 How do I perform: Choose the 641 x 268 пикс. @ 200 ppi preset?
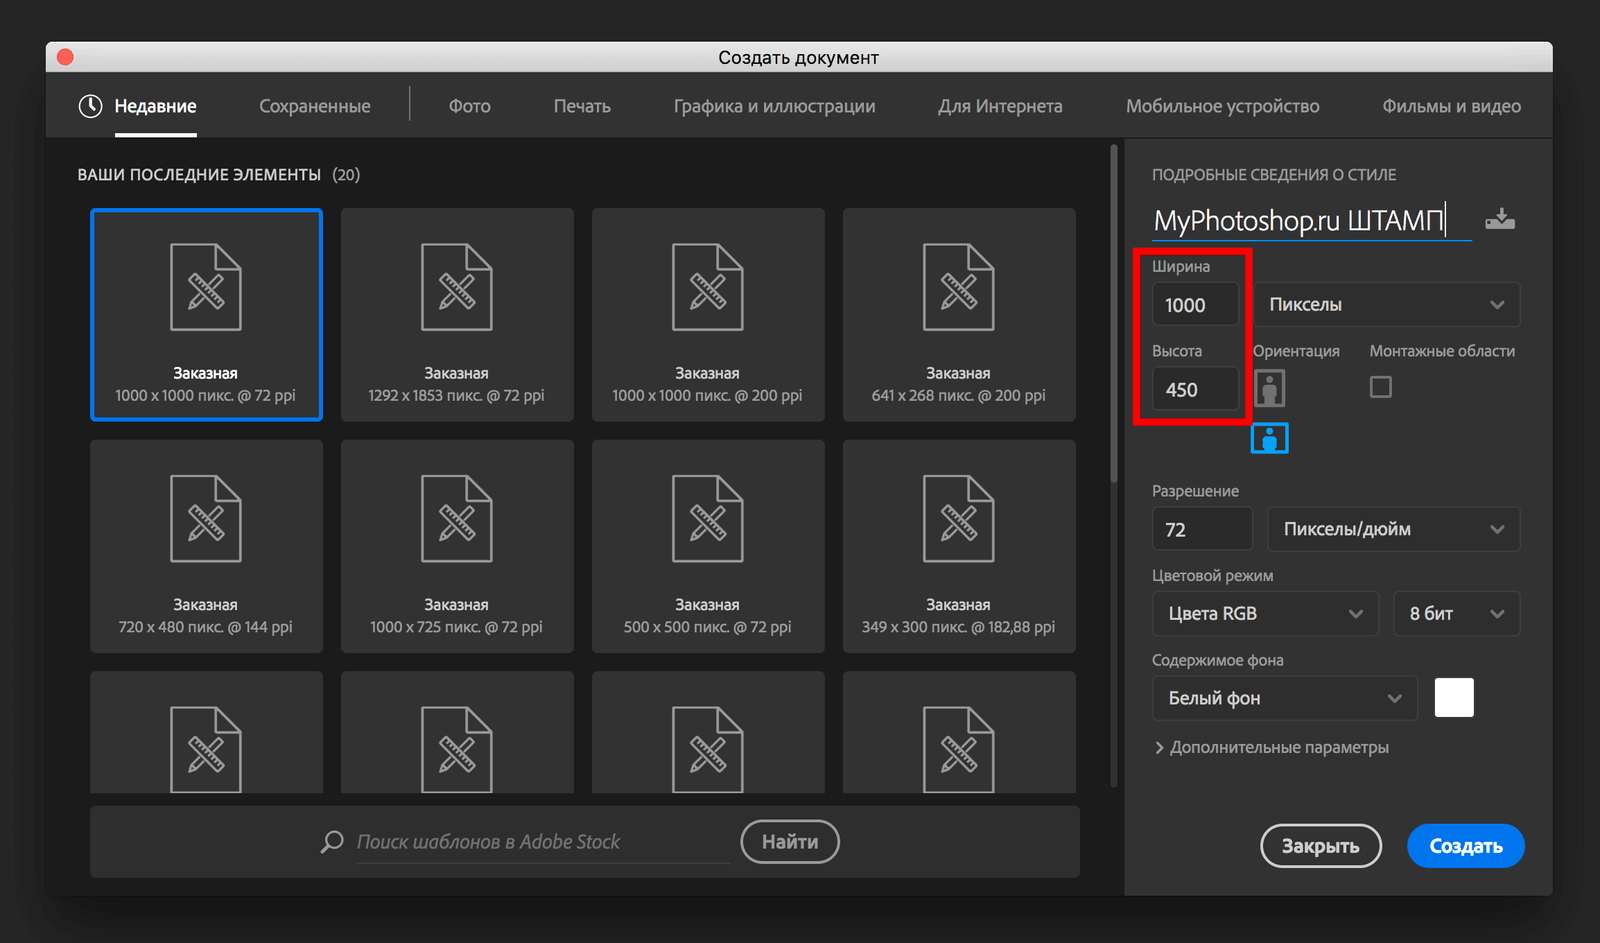pyautogui.click(x=958, y=314)
